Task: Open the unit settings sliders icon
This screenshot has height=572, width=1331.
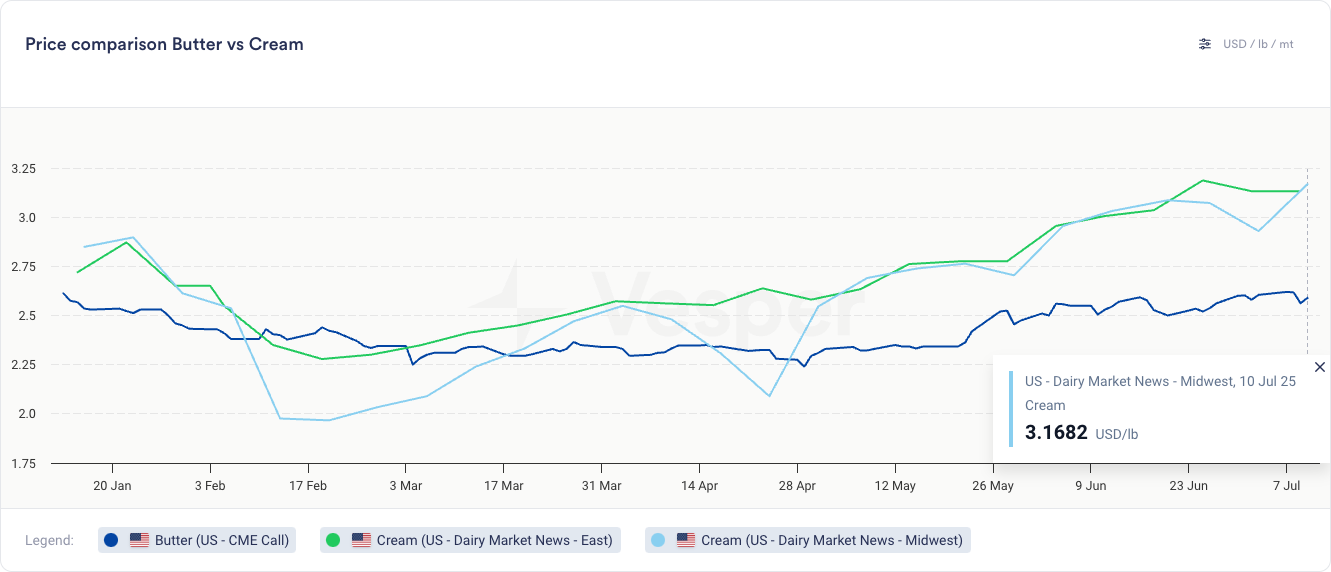Action: (1205, 44)
